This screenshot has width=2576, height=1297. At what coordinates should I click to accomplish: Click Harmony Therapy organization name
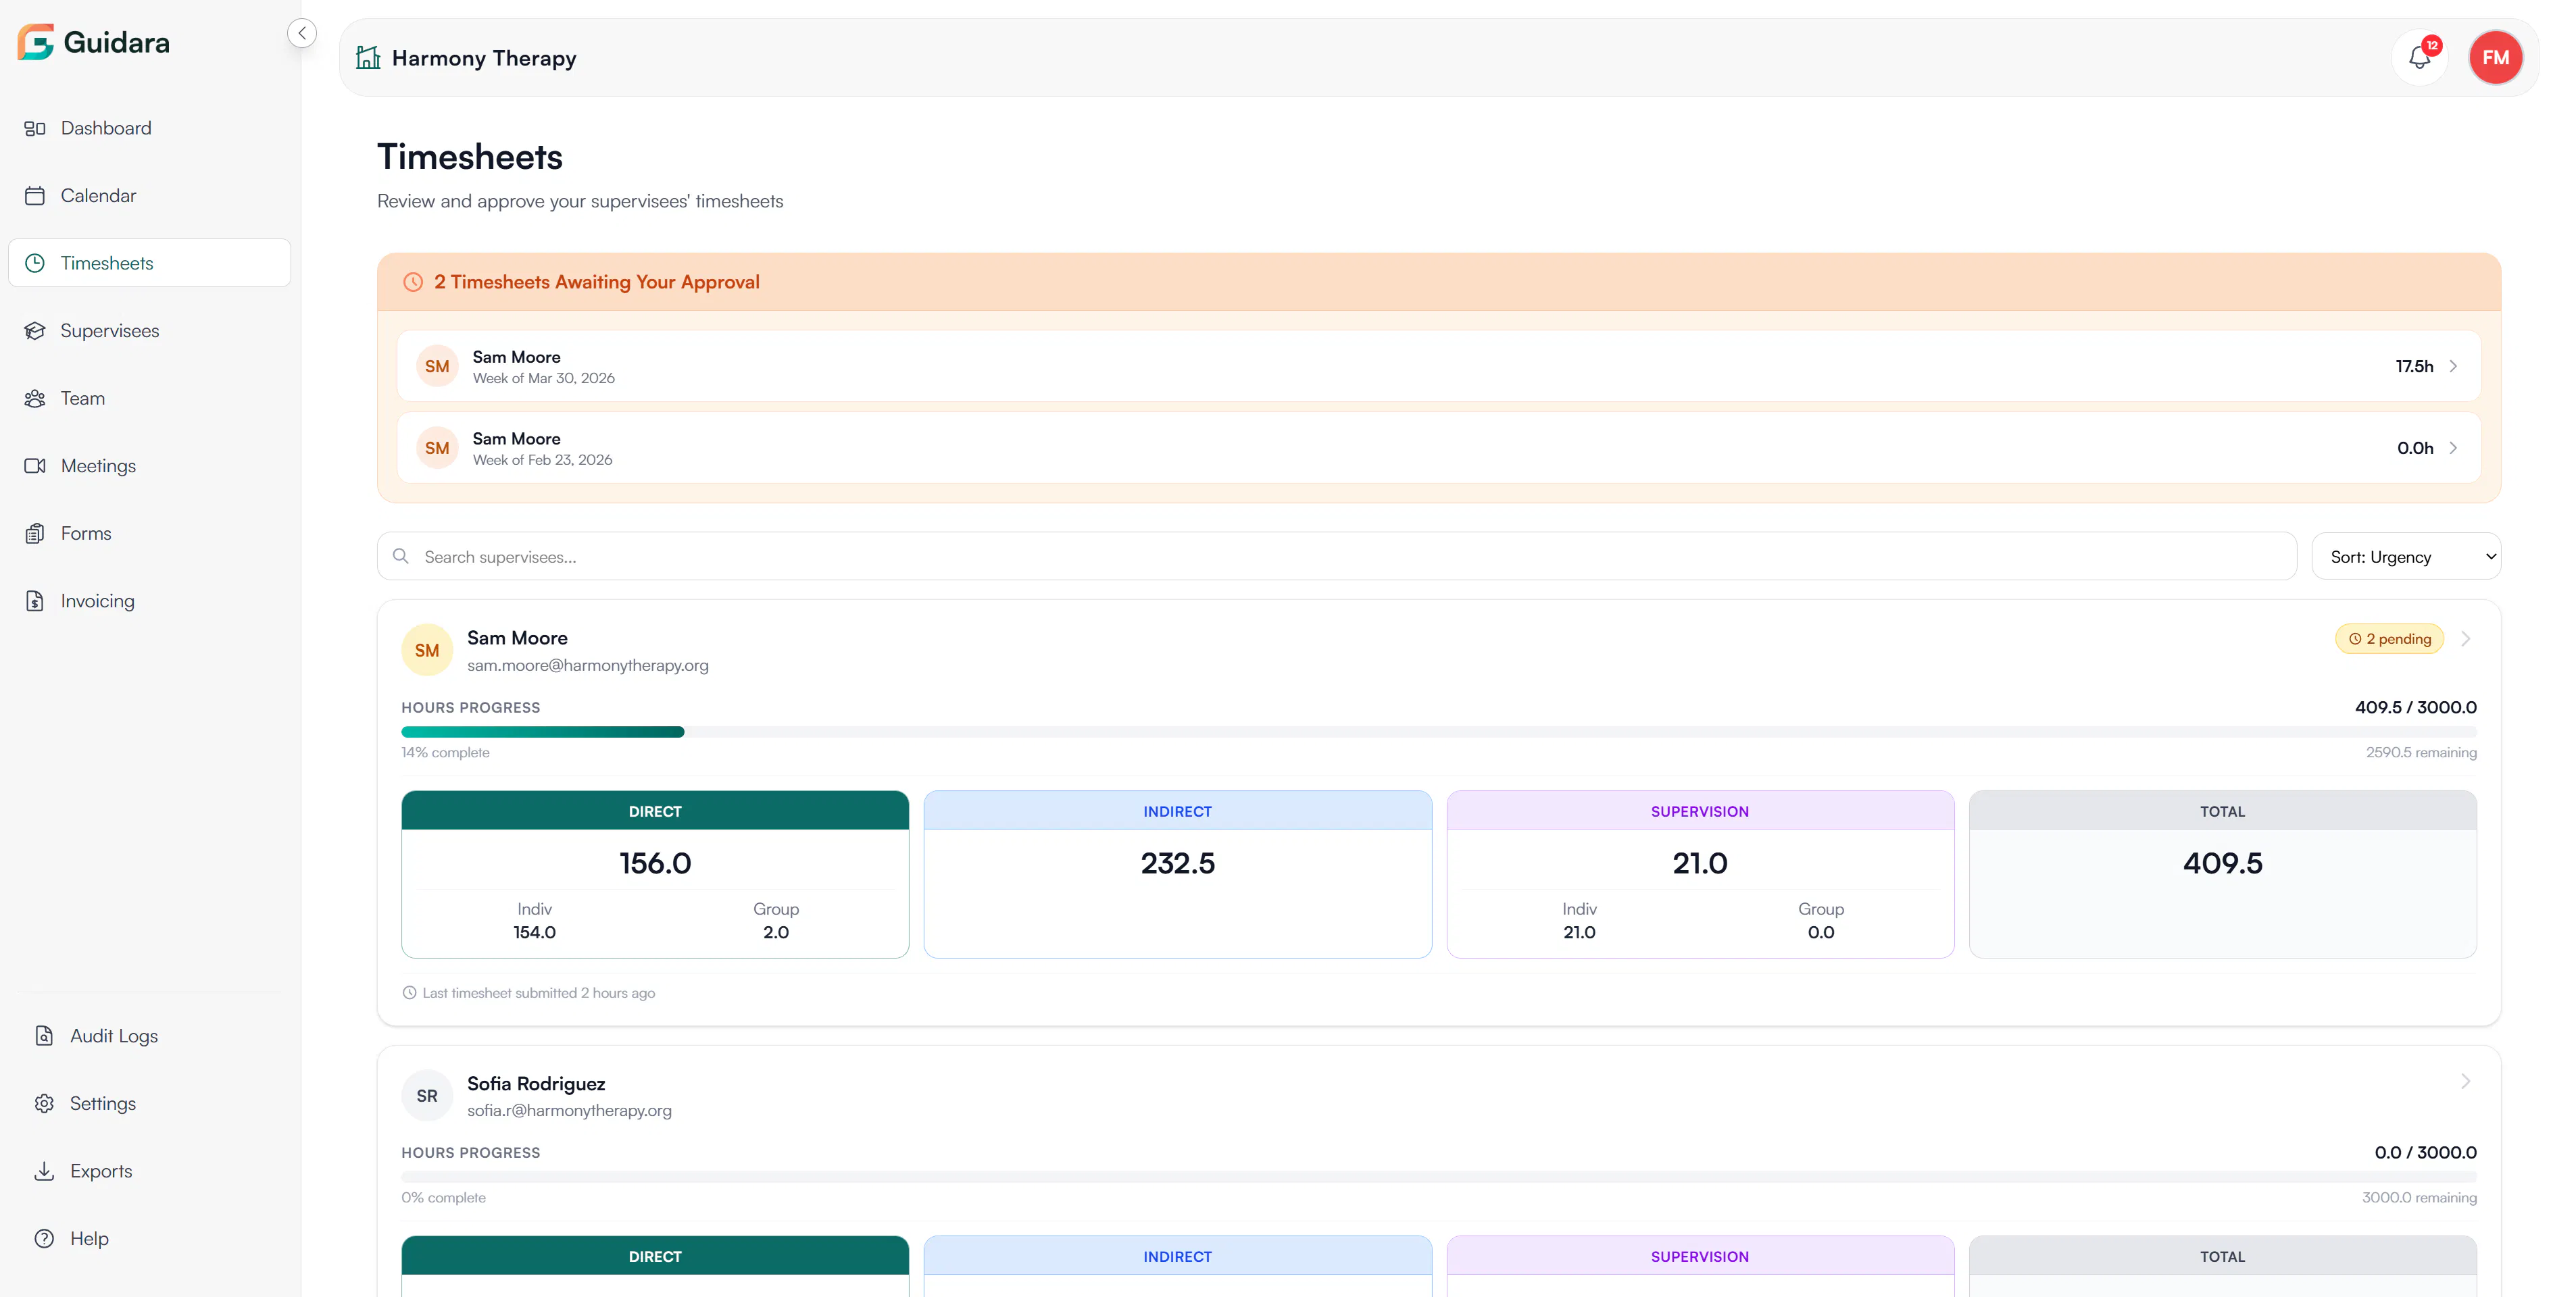click(x=484, y=58)
